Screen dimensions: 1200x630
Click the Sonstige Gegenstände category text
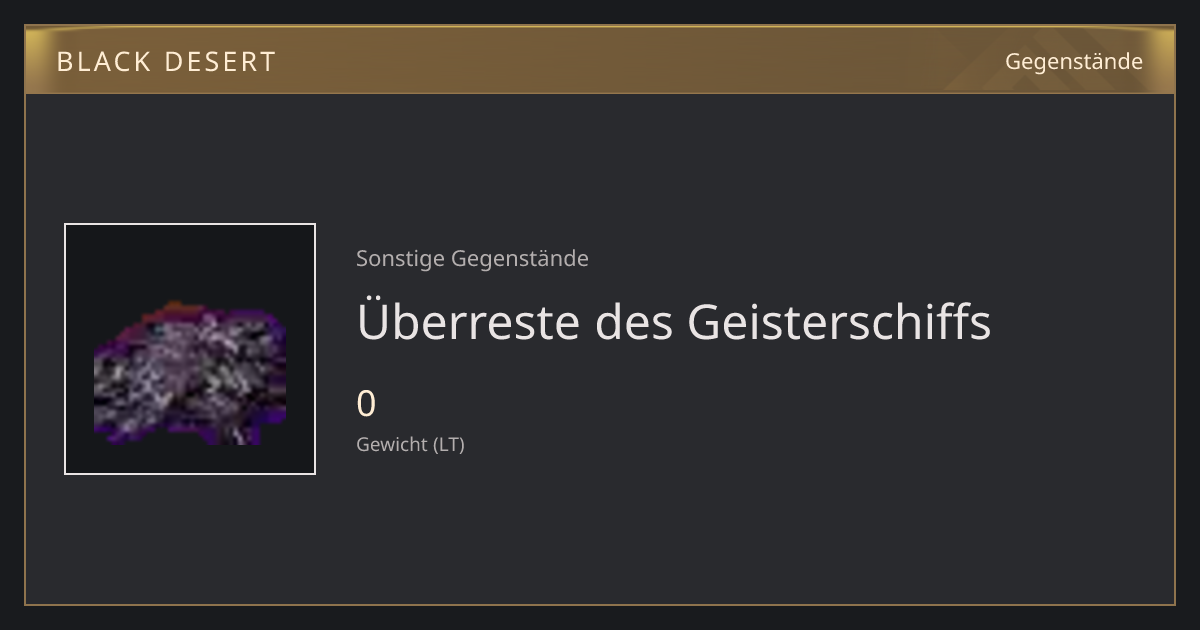[472, 259]
